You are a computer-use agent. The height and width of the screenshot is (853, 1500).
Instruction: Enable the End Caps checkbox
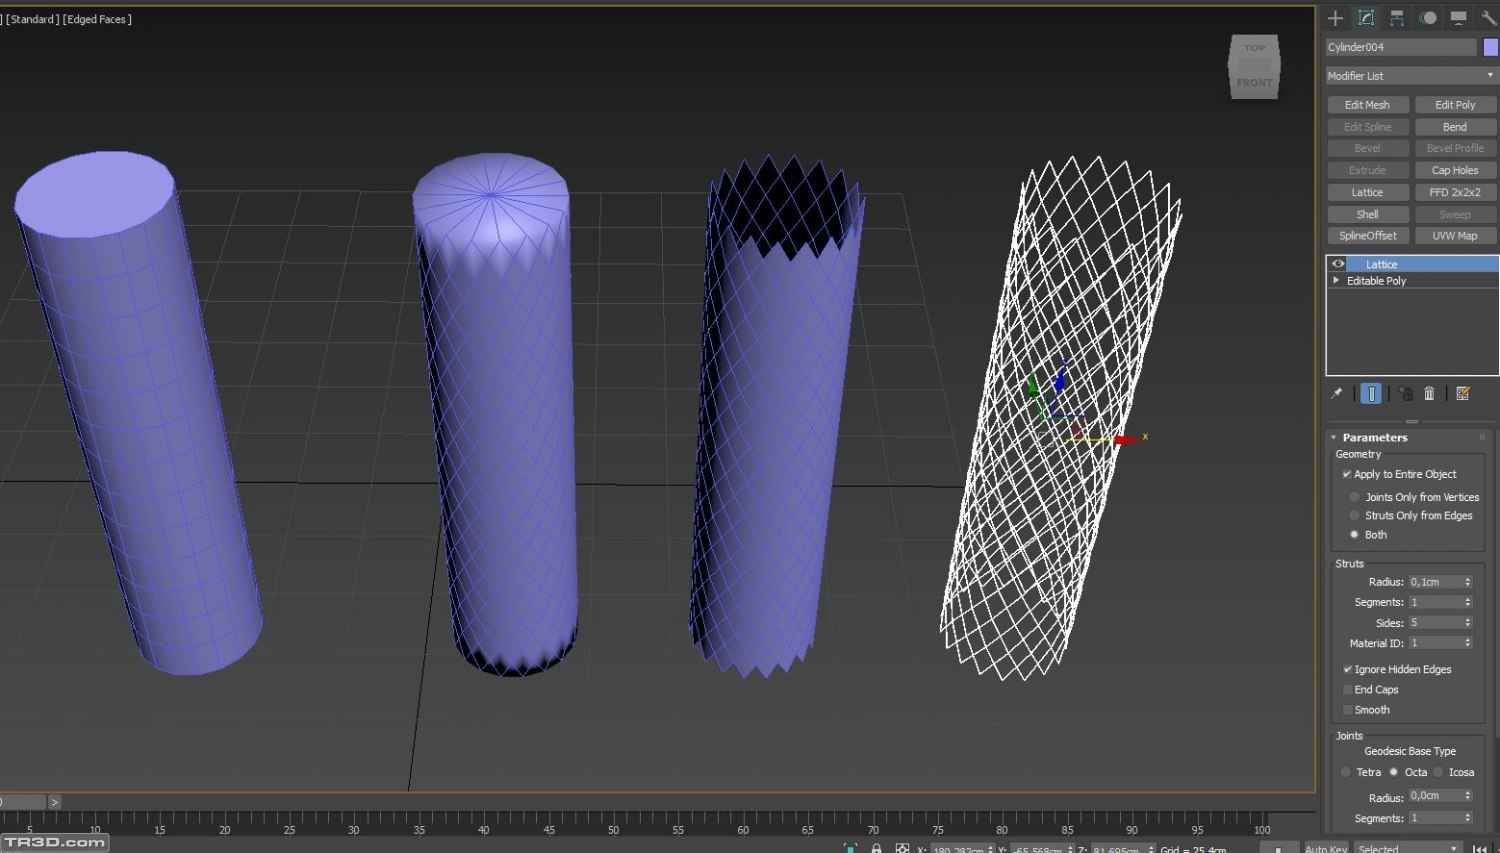pos(1348,690)
